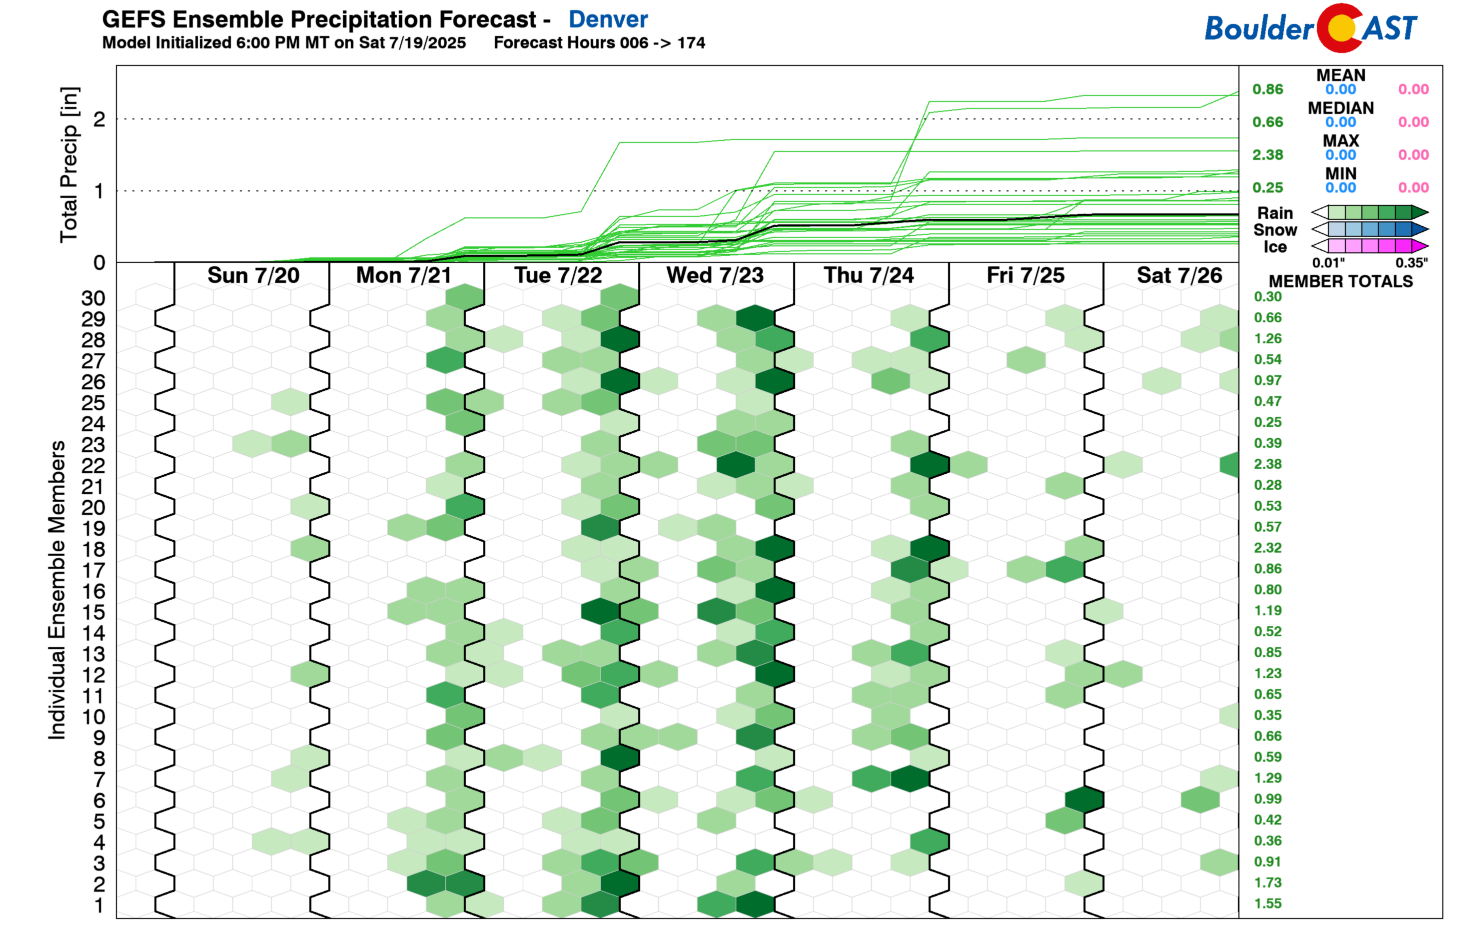The image size is (1458, 937).
Task: Select the Wed 7/23 day column header
Action: click(715, 276)
